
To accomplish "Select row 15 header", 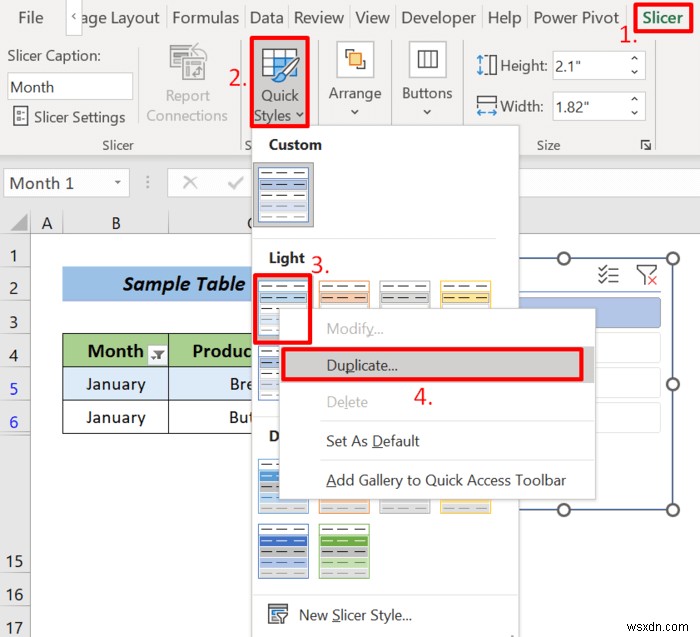I will [14, 561].
